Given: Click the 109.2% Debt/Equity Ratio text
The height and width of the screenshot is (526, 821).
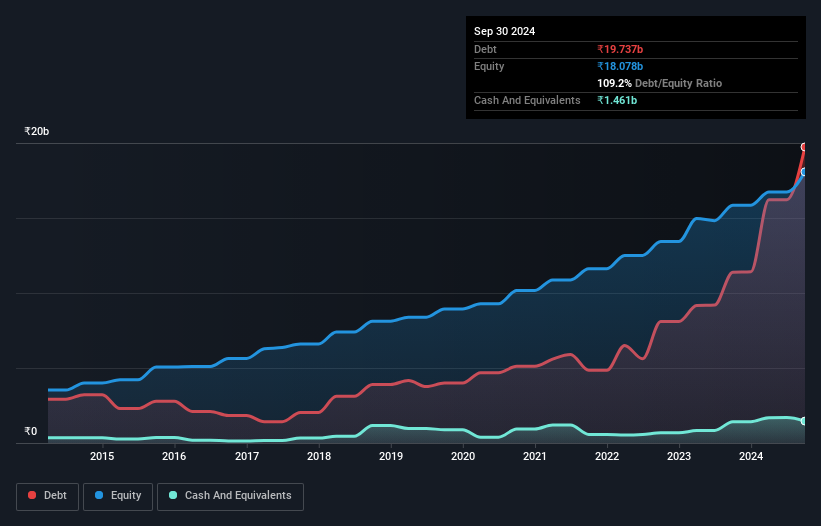Looking at the screenshot, I should [x=659, y=83].
